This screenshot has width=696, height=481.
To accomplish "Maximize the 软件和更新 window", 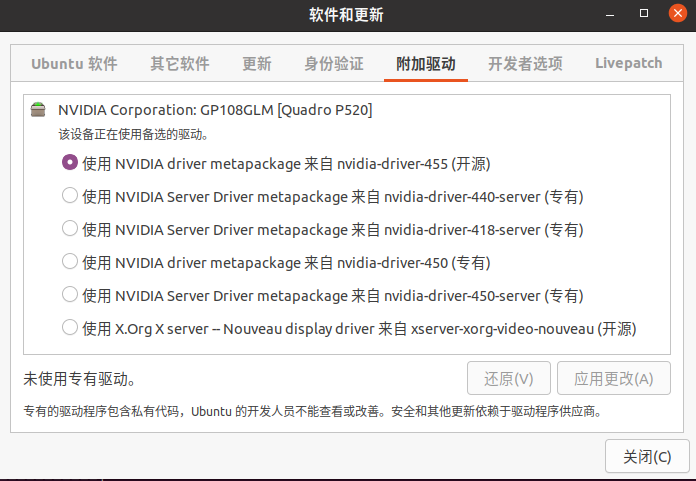I will coord(644,14).
